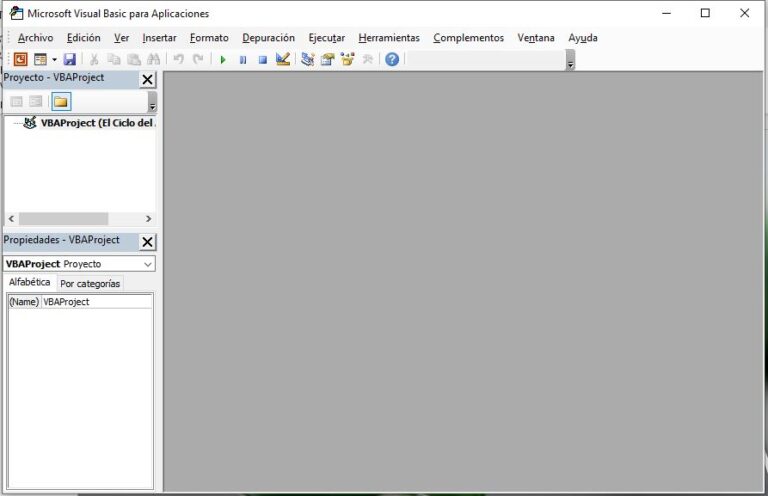768x496 pixels.
Task: Click the Project panel scroll left arrow
Action: [x=11, y=219]
